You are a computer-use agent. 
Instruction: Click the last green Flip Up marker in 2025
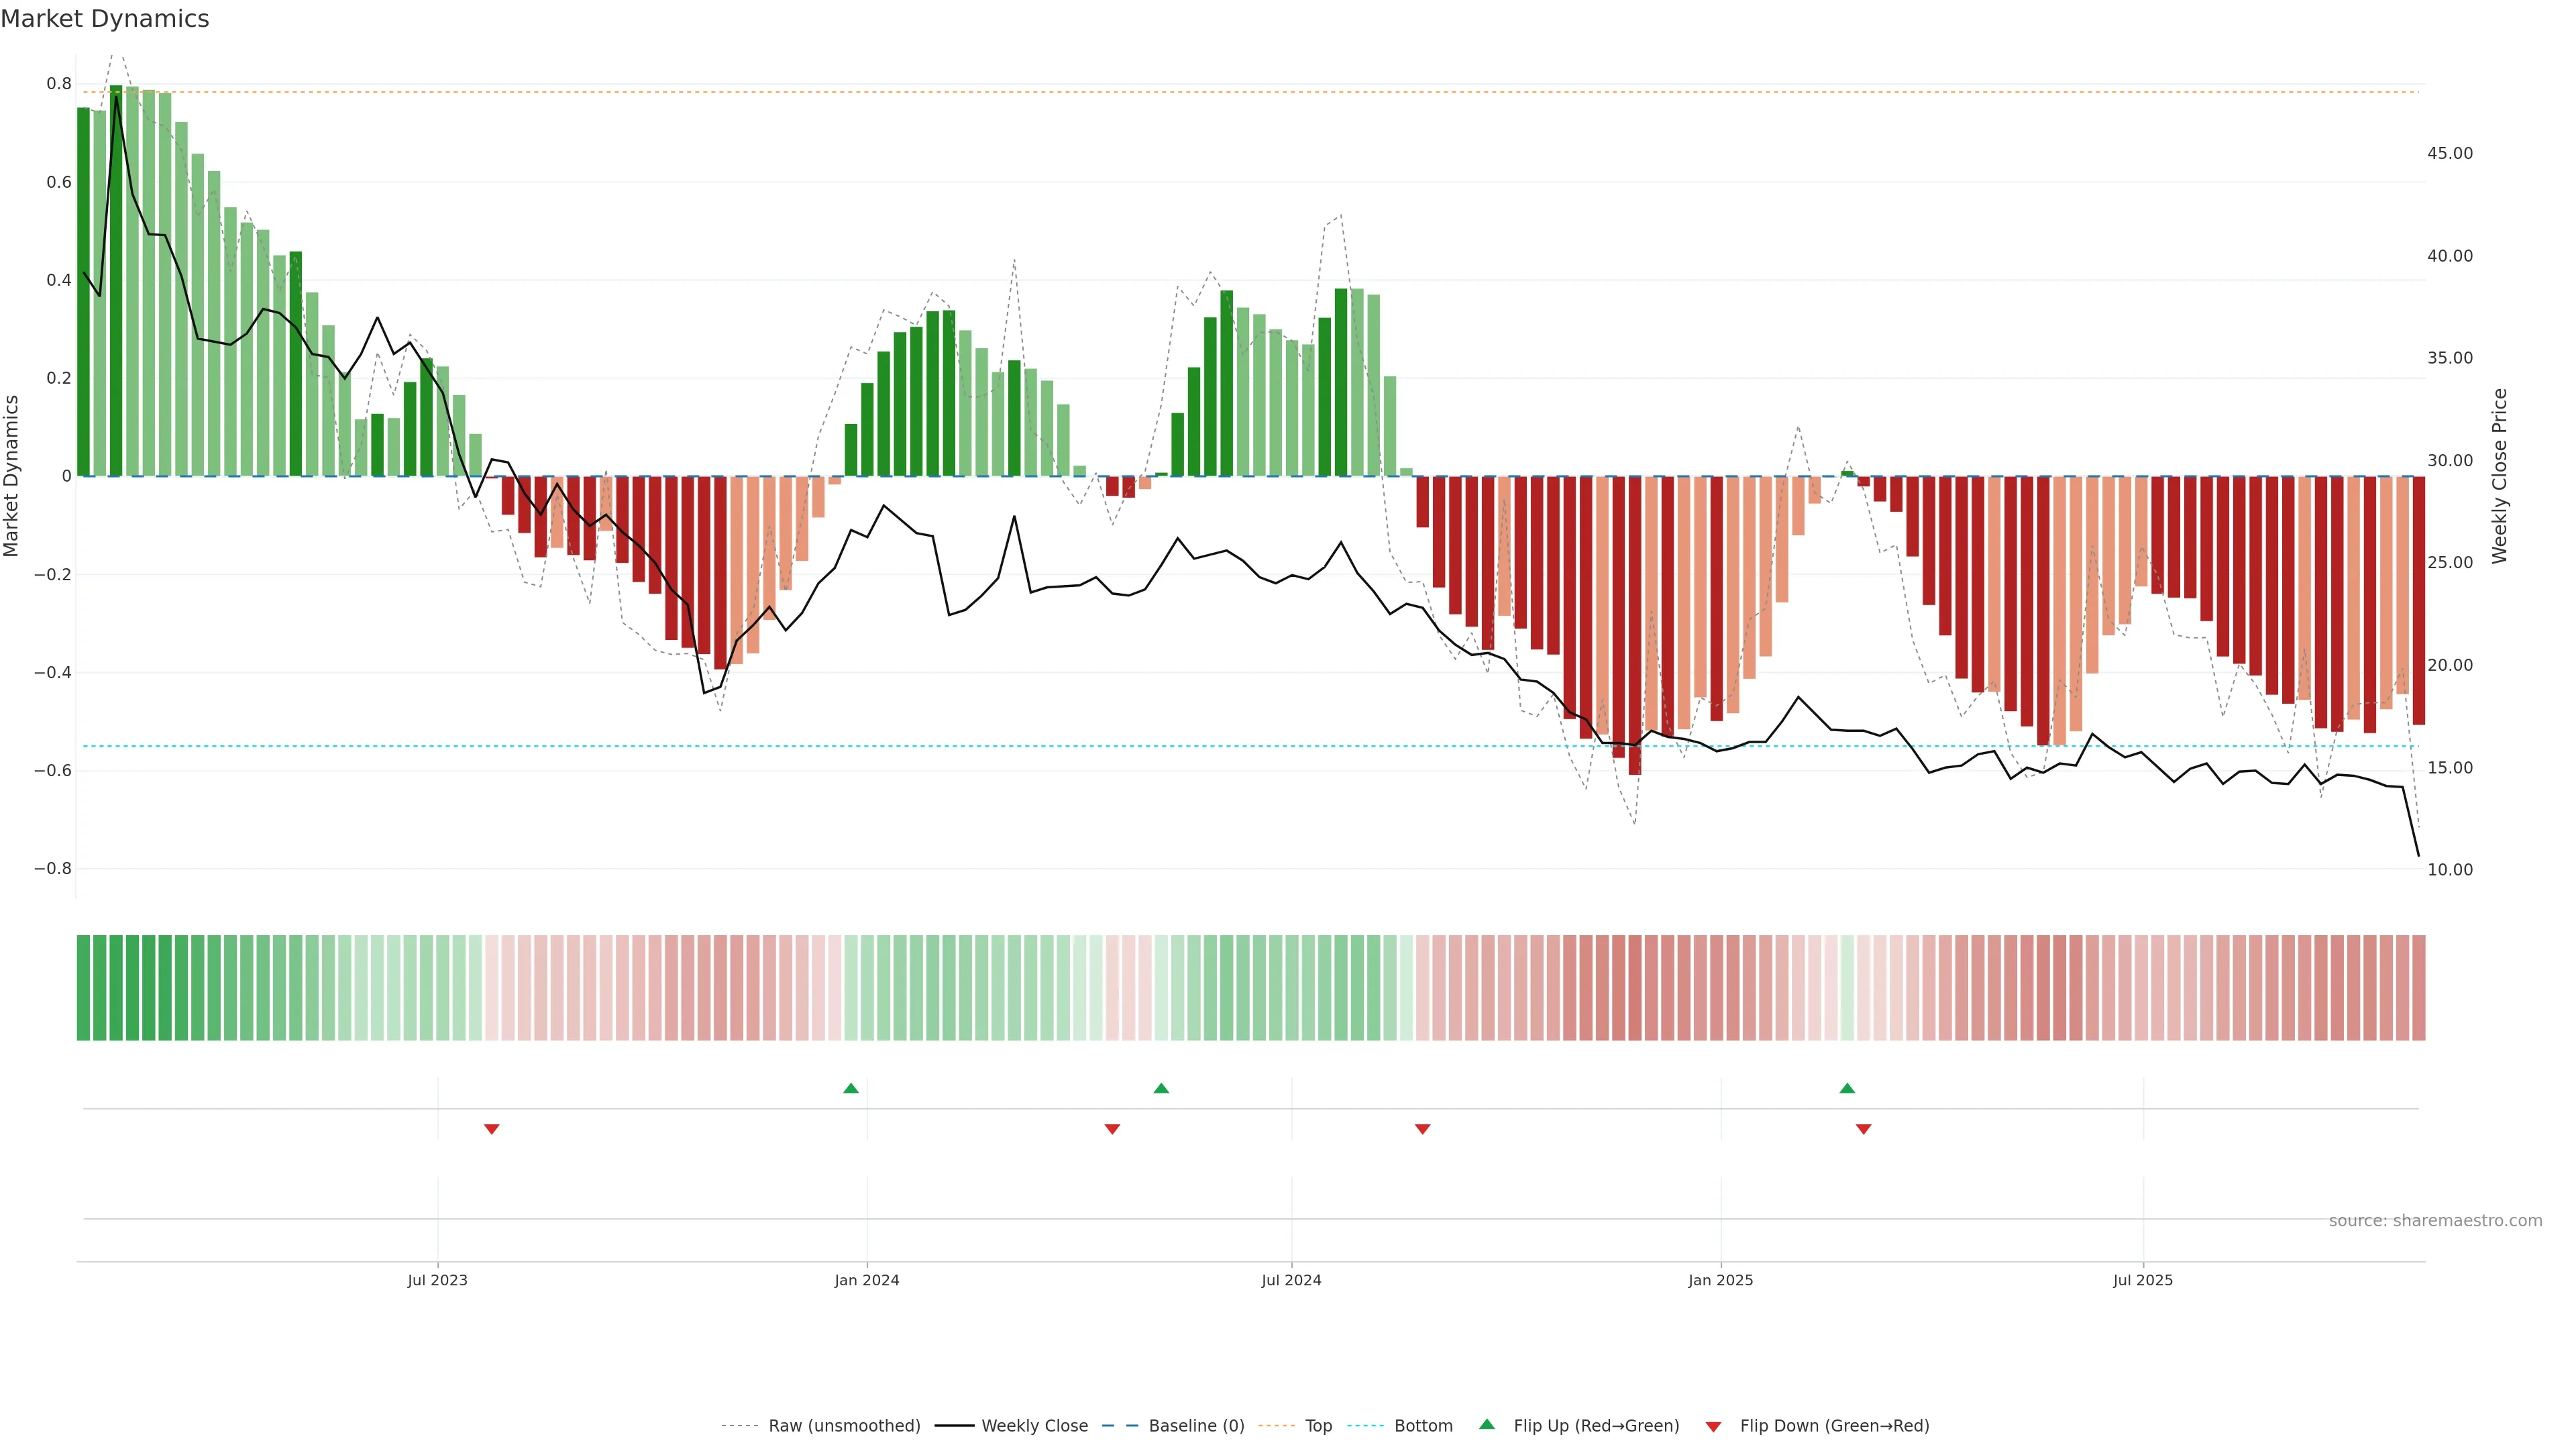(x=1847, y=1088)
